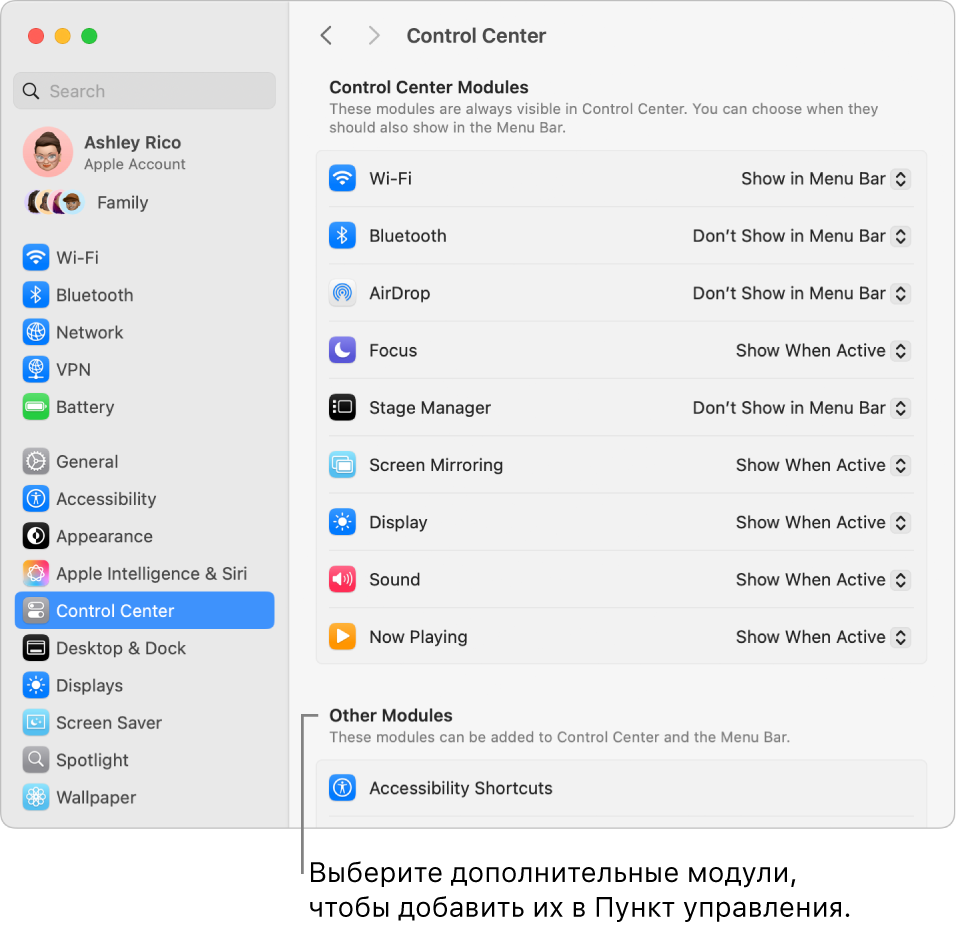Click the Desktop & Dock icon
This screenshot has width=958, height=931.
[x=36, y=648]
